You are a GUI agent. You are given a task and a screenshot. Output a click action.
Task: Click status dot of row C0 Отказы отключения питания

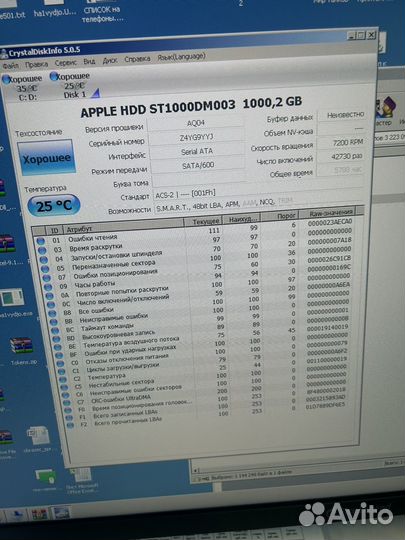point(60,364)
